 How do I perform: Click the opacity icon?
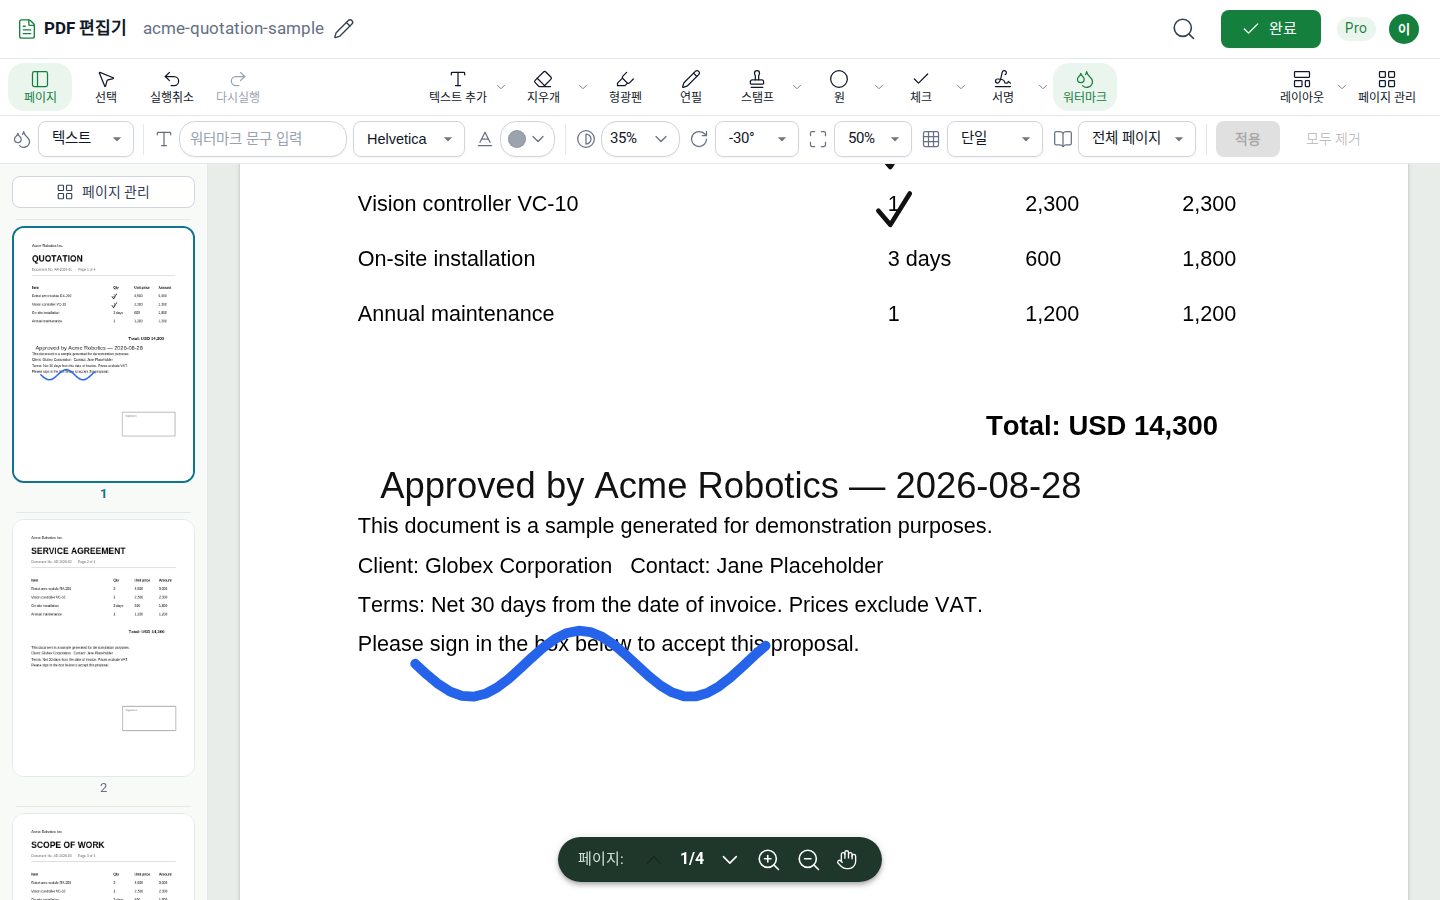[586, 139]
